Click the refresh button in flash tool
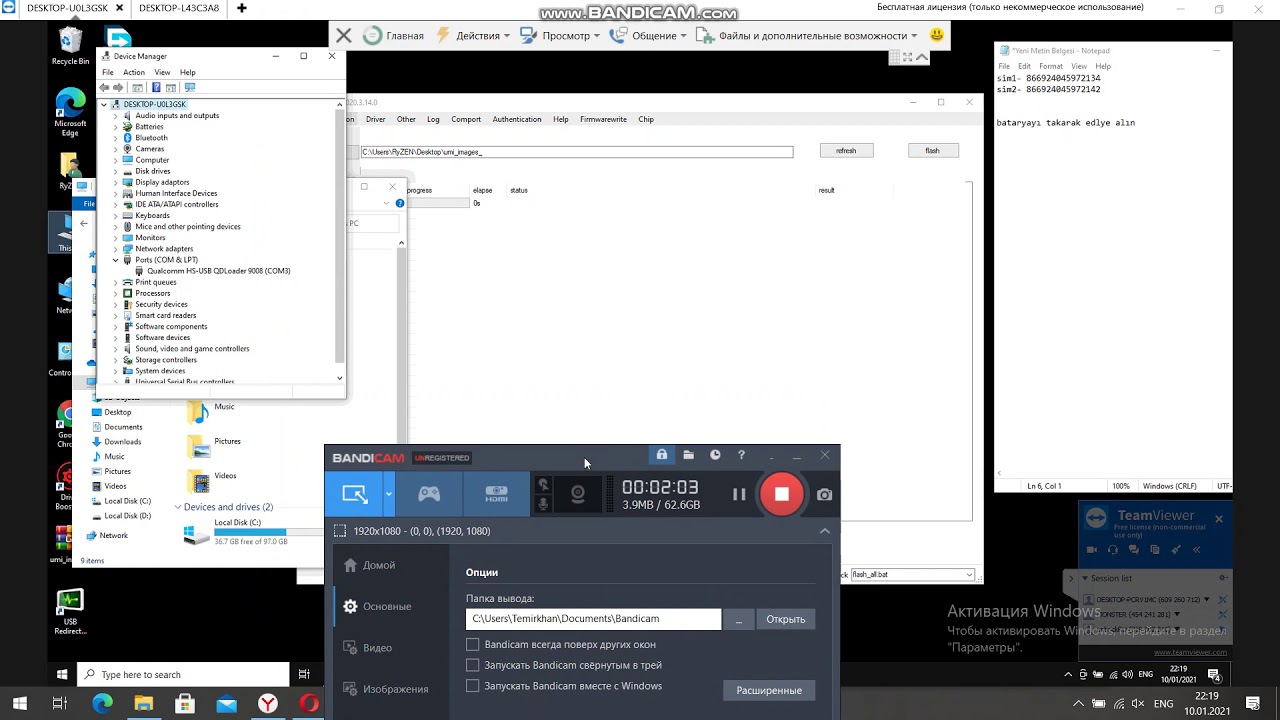The height and width of the screenshot is (720, 1280). pyautogui.click(x=846, y=151)
